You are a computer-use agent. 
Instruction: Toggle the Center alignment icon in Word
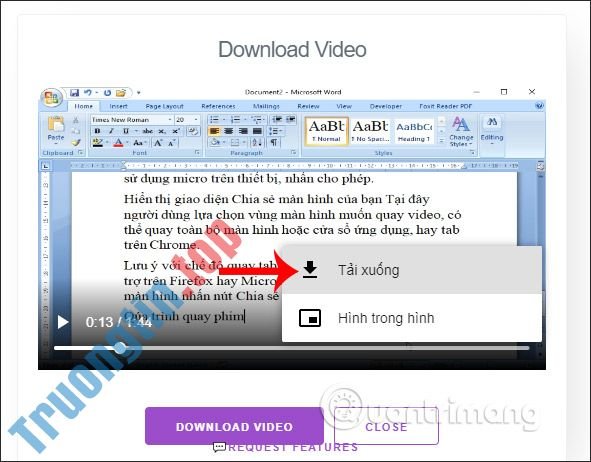pyautogui.click(x=228, y=131)
